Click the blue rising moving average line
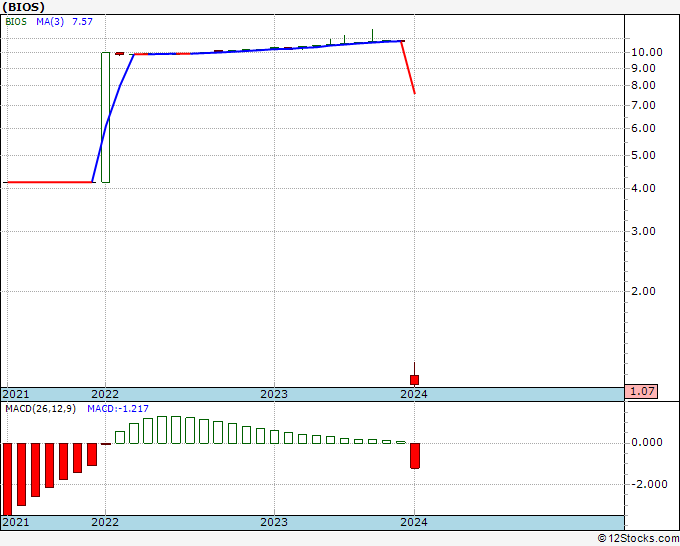 tap(113, 117)
